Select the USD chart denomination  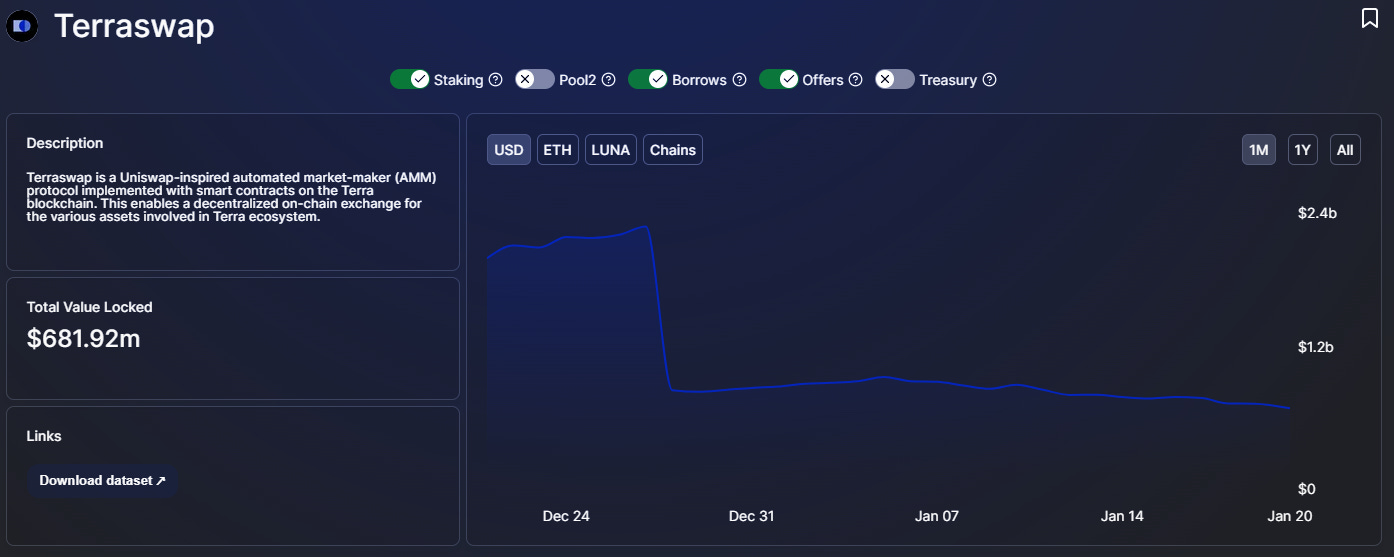click(x=509, y=150)
